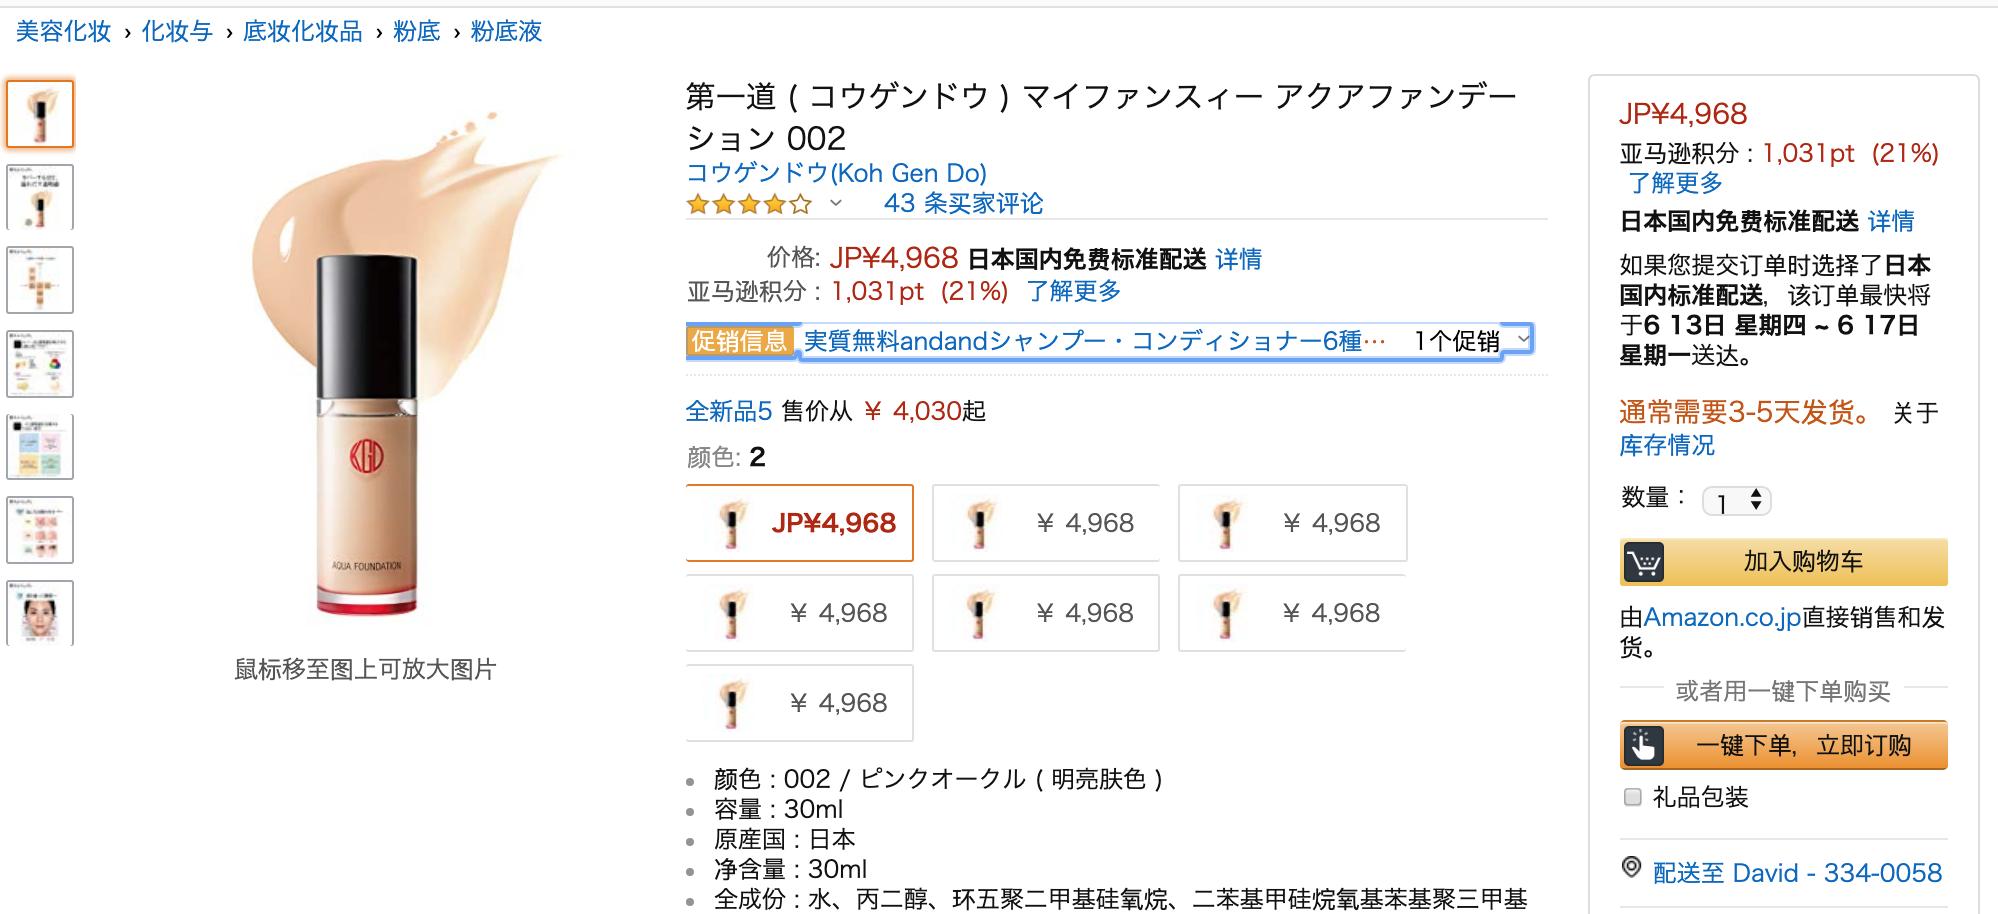
Task: Open the 43 条买家评论 reviews link
Action: pos(962,204)
